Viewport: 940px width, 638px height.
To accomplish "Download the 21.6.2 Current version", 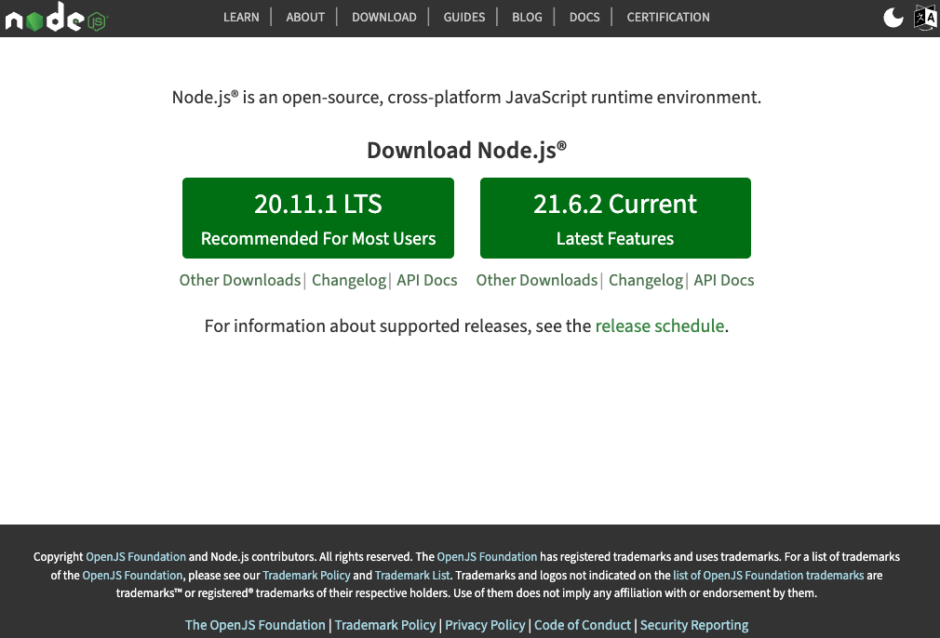I will coord(615,217).
